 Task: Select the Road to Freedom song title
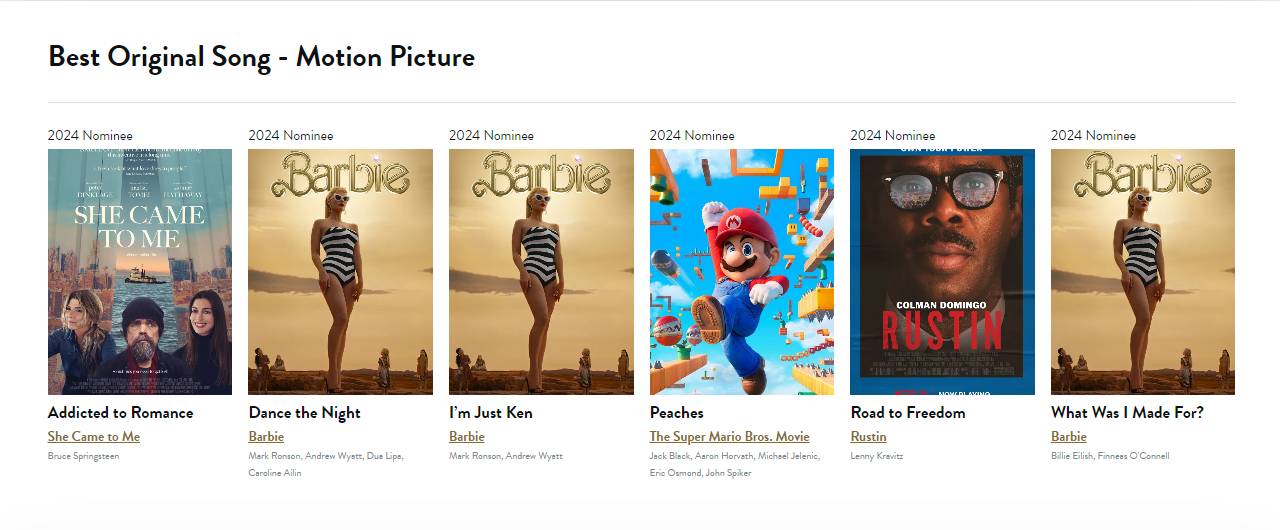908,413
